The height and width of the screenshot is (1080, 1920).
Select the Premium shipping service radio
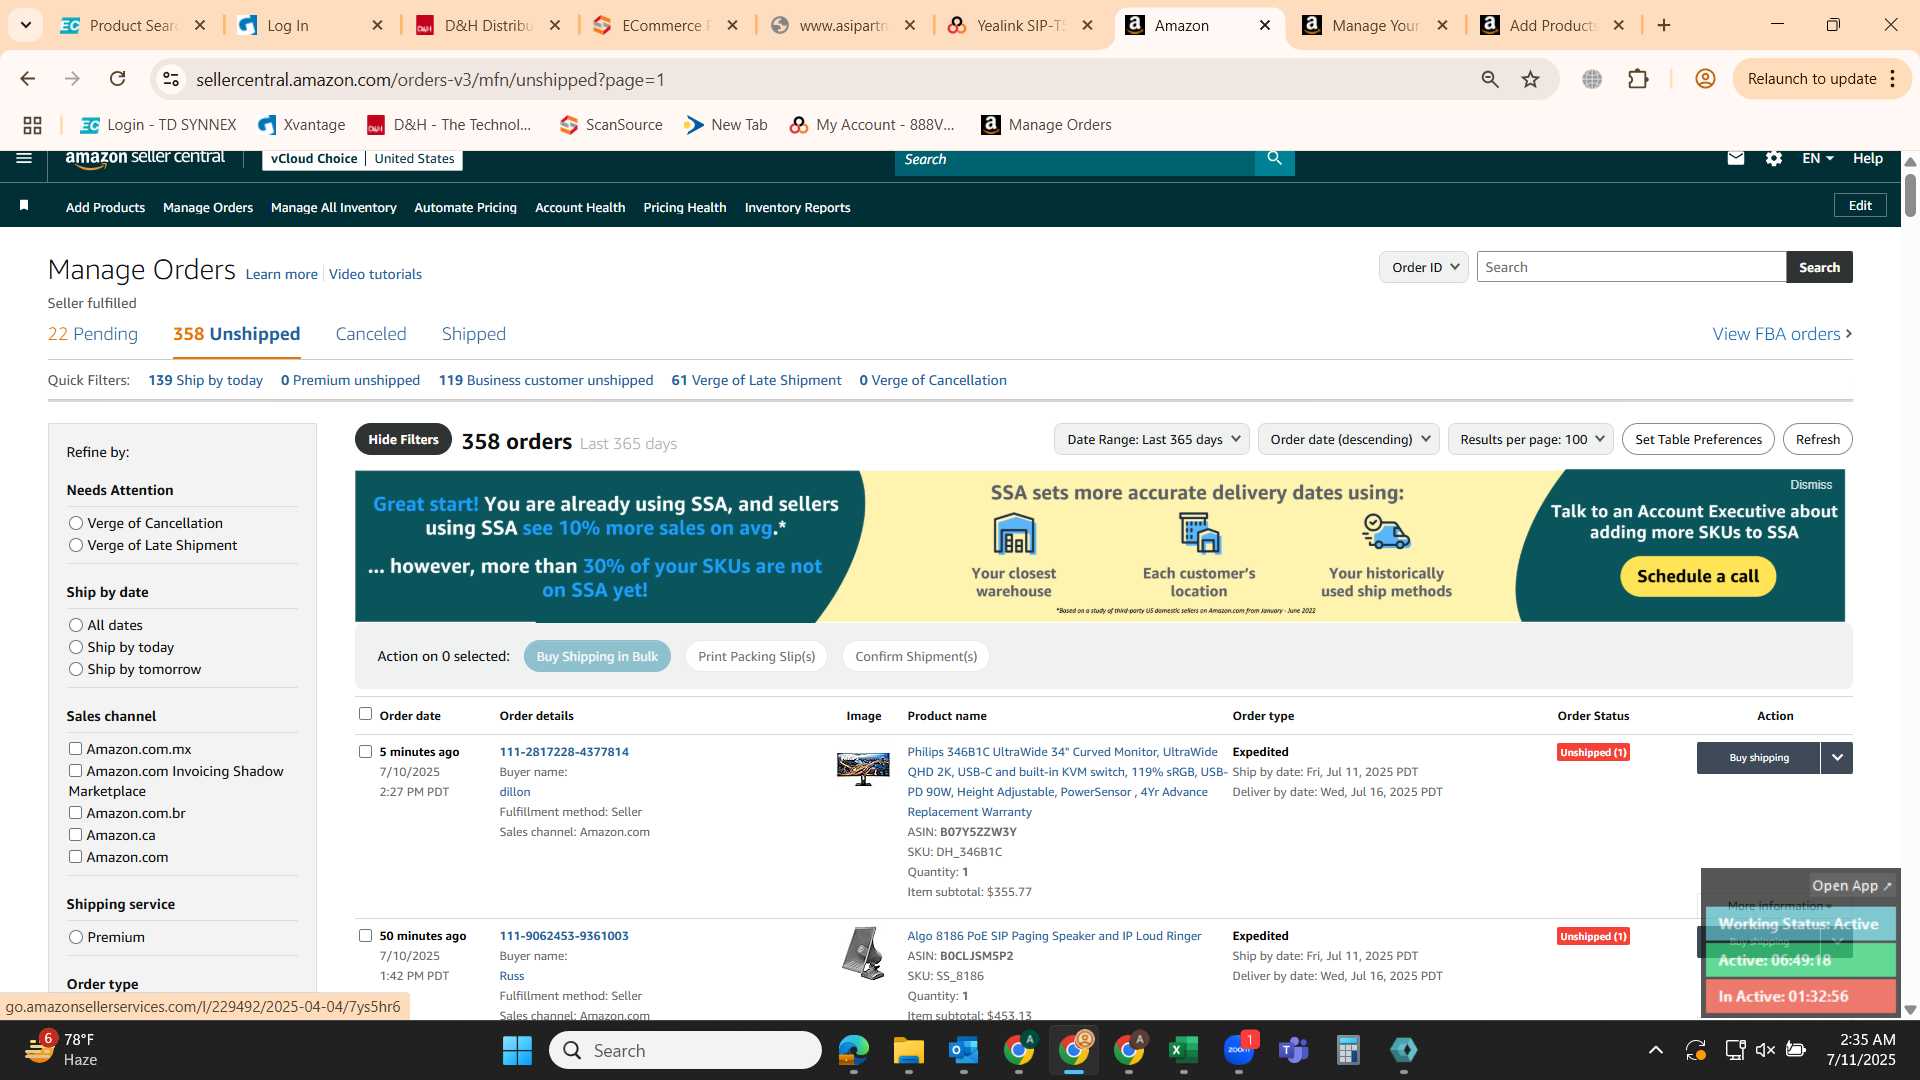pos(76,937)
